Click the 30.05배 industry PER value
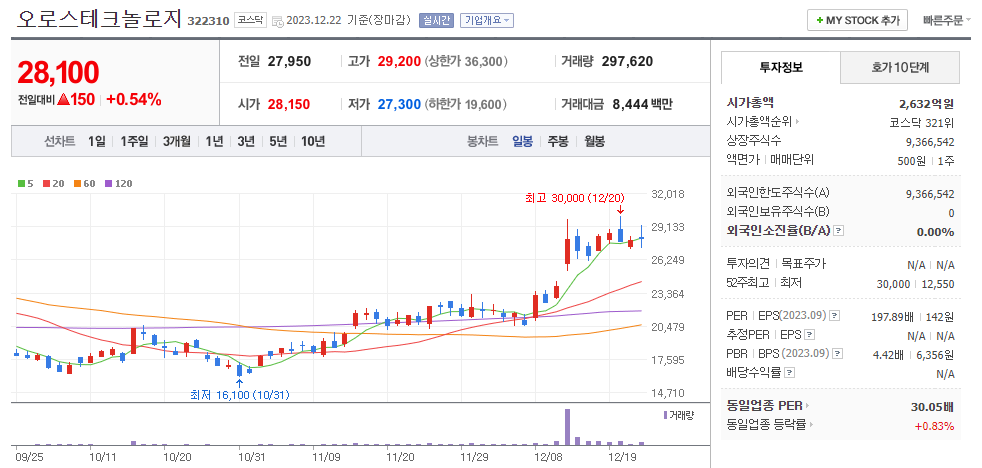982x468 pixels. tap(933, 407)
